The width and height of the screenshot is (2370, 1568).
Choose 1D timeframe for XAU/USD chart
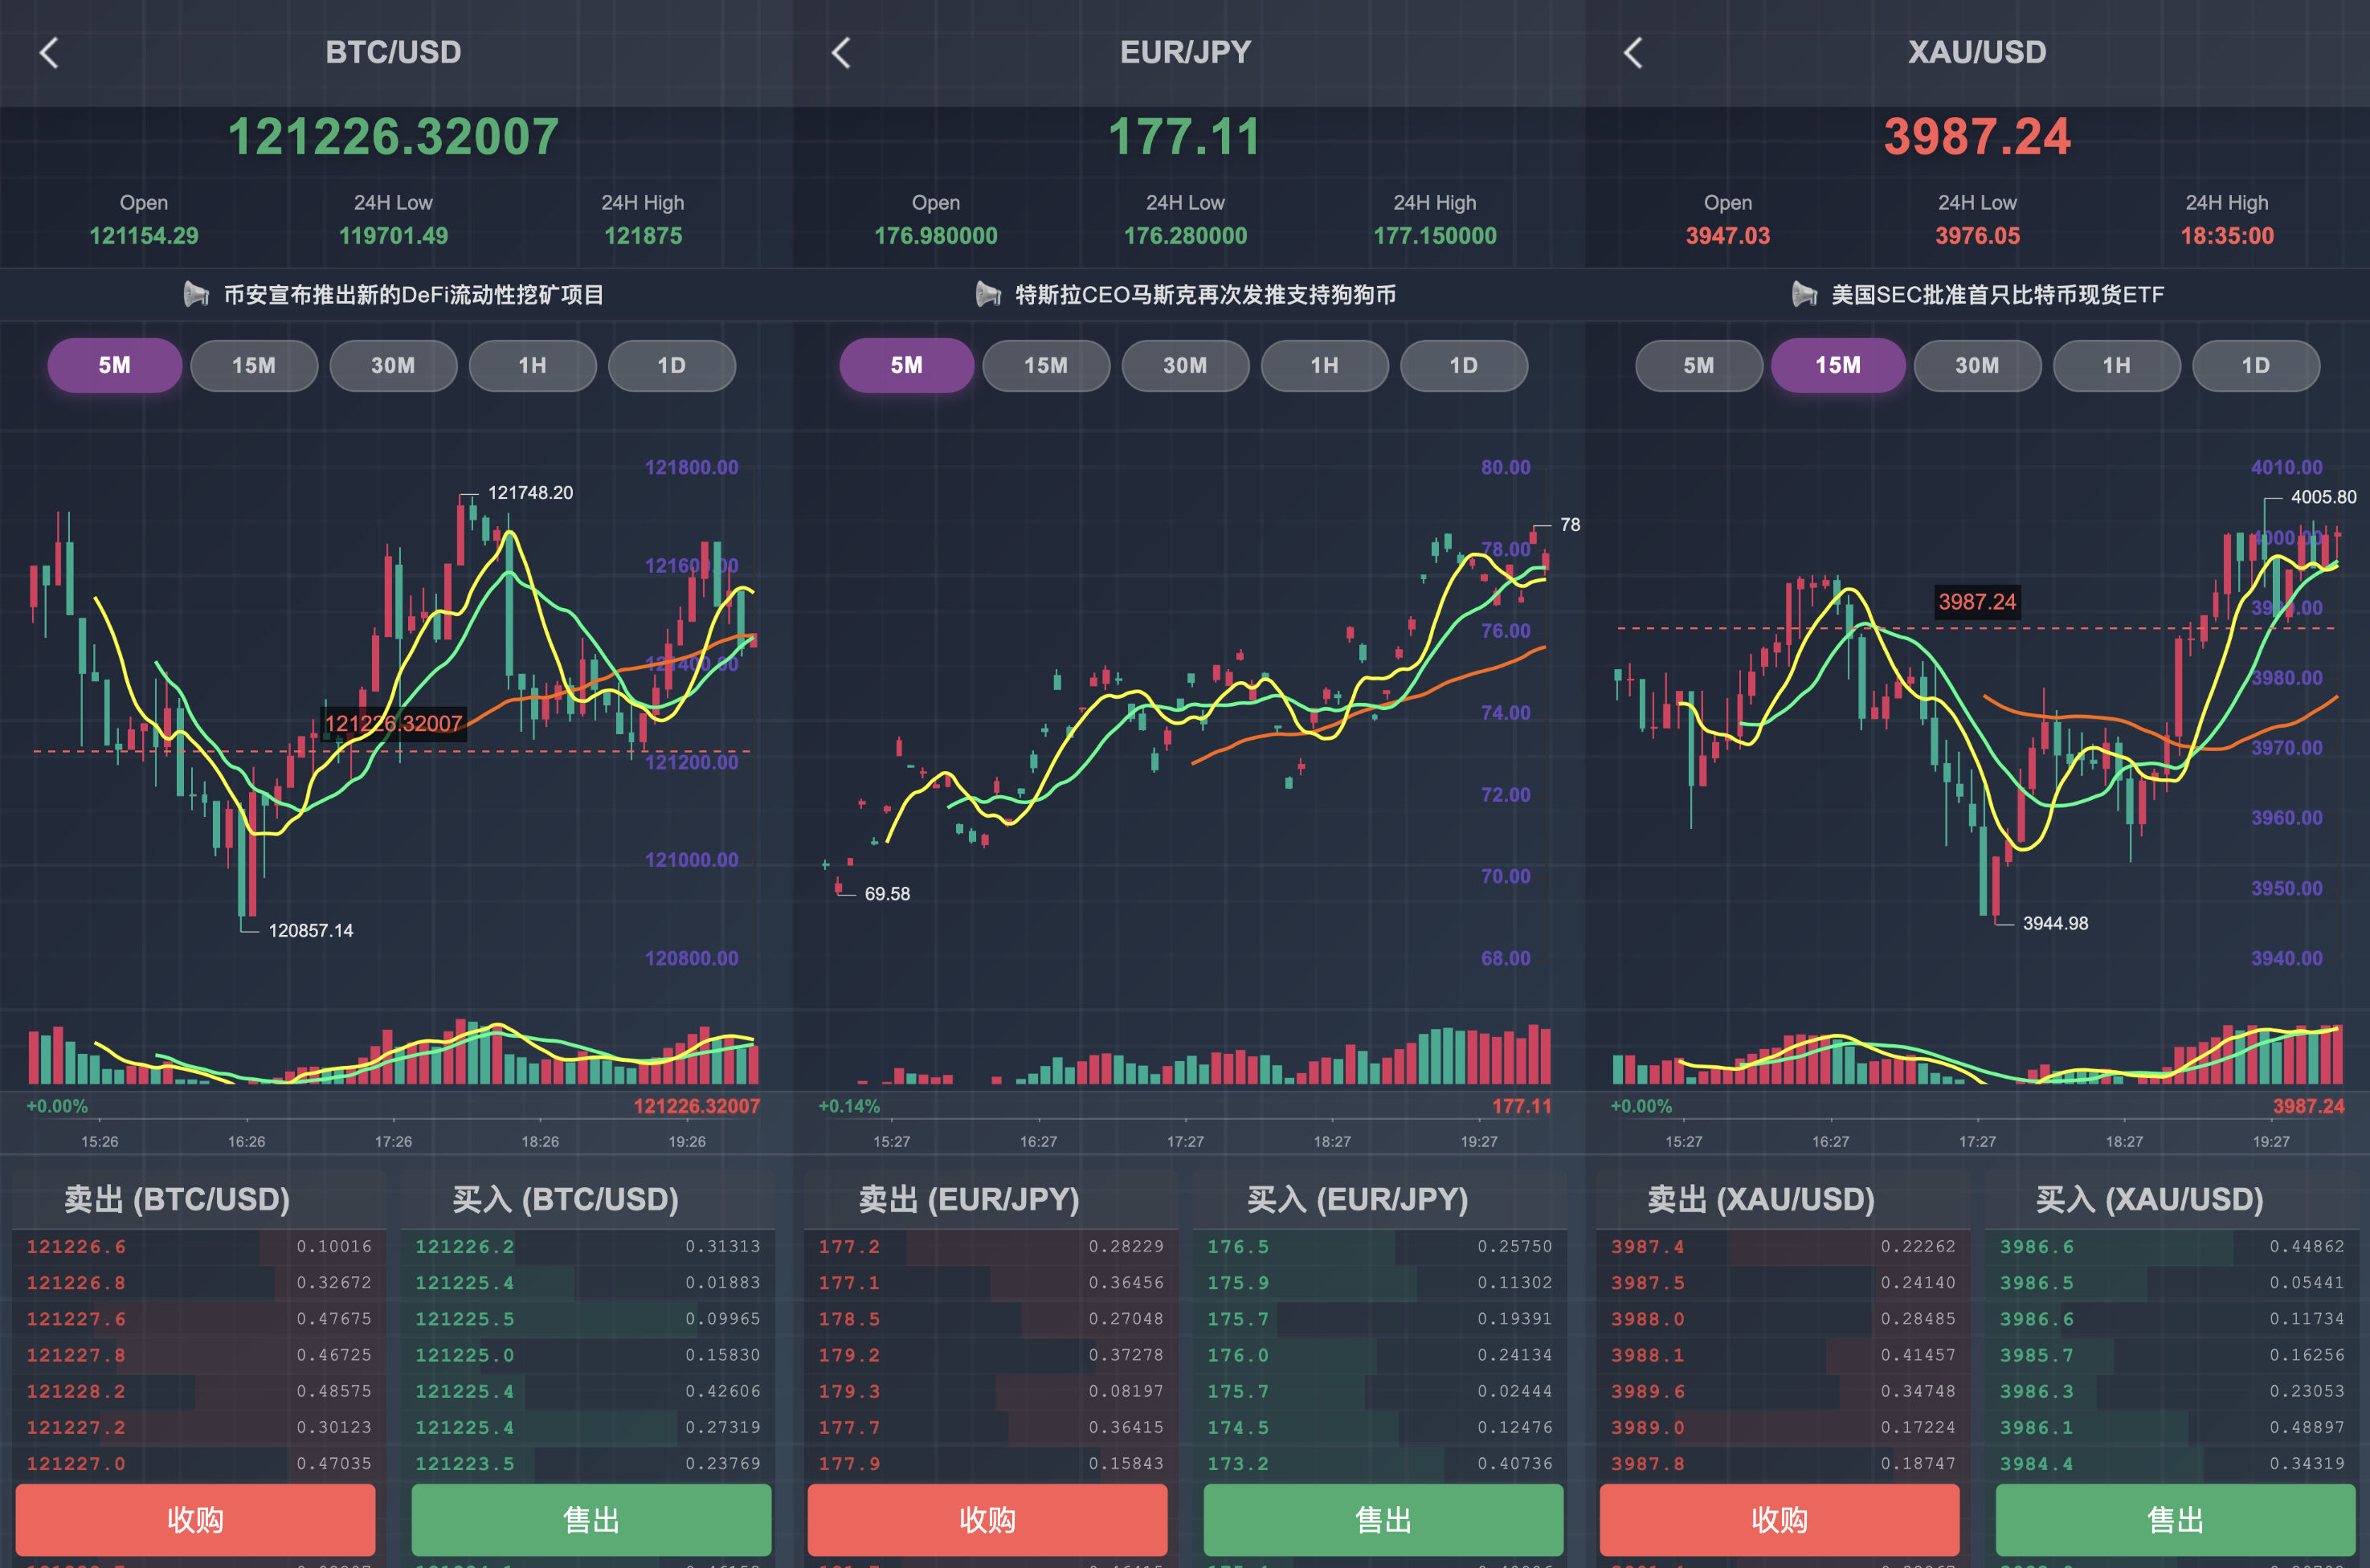click(x=2255, y=366)
